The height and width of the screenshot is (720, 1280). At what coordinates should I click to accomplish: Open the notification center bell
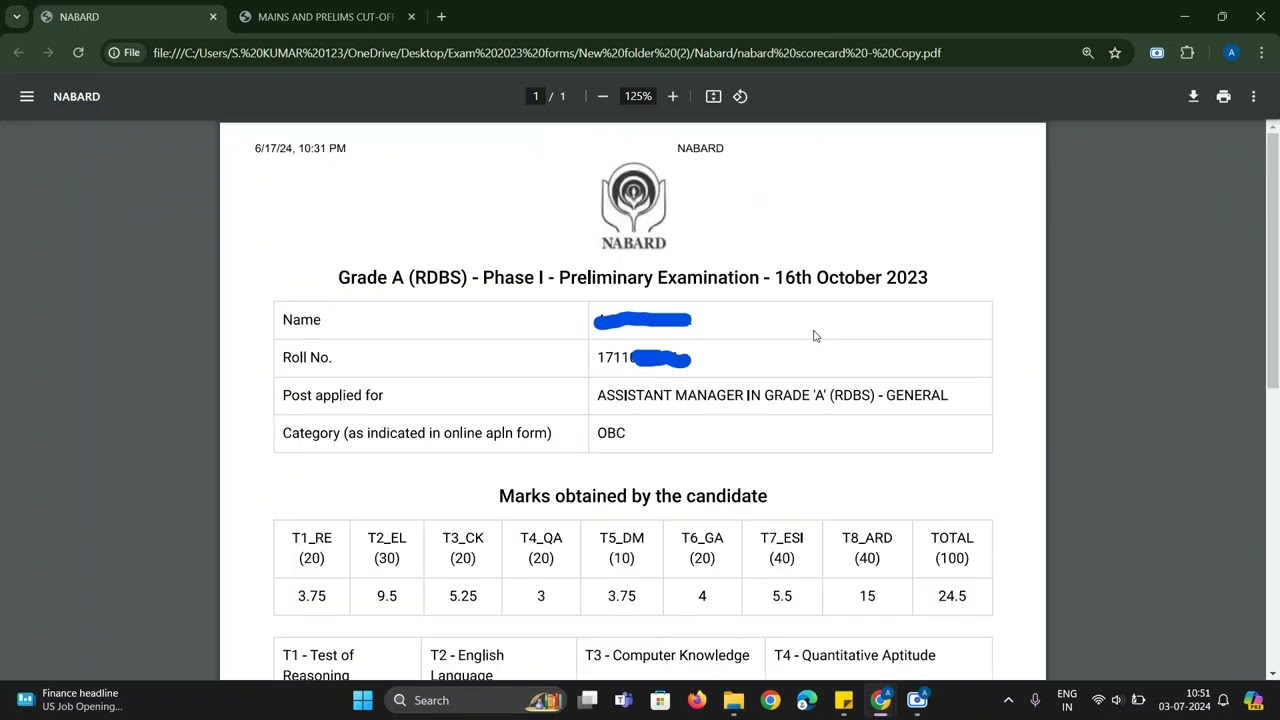click(x=1223, y=700)
